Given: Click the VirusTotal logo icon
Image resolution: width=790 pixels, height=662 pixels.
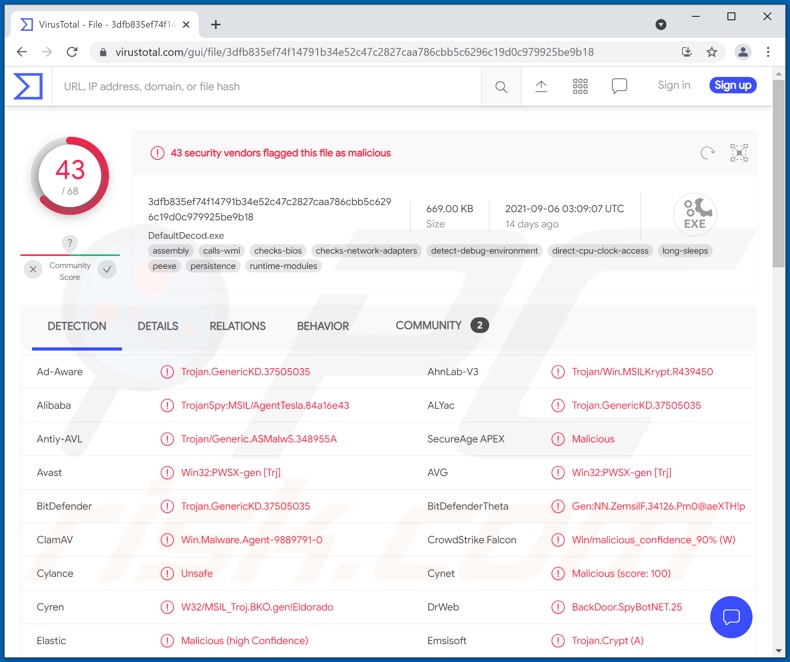Looking at the screenshot, I should click(28, 86).
